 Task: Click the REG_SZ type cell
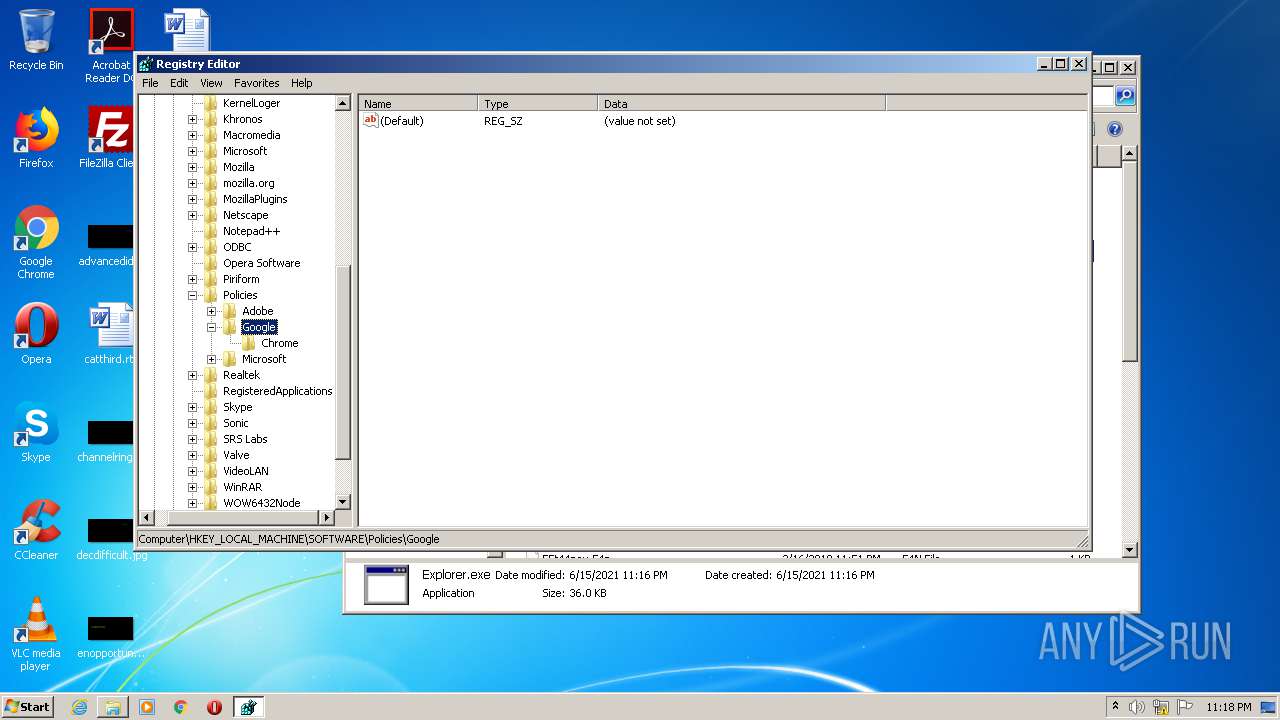click(503, 121)
